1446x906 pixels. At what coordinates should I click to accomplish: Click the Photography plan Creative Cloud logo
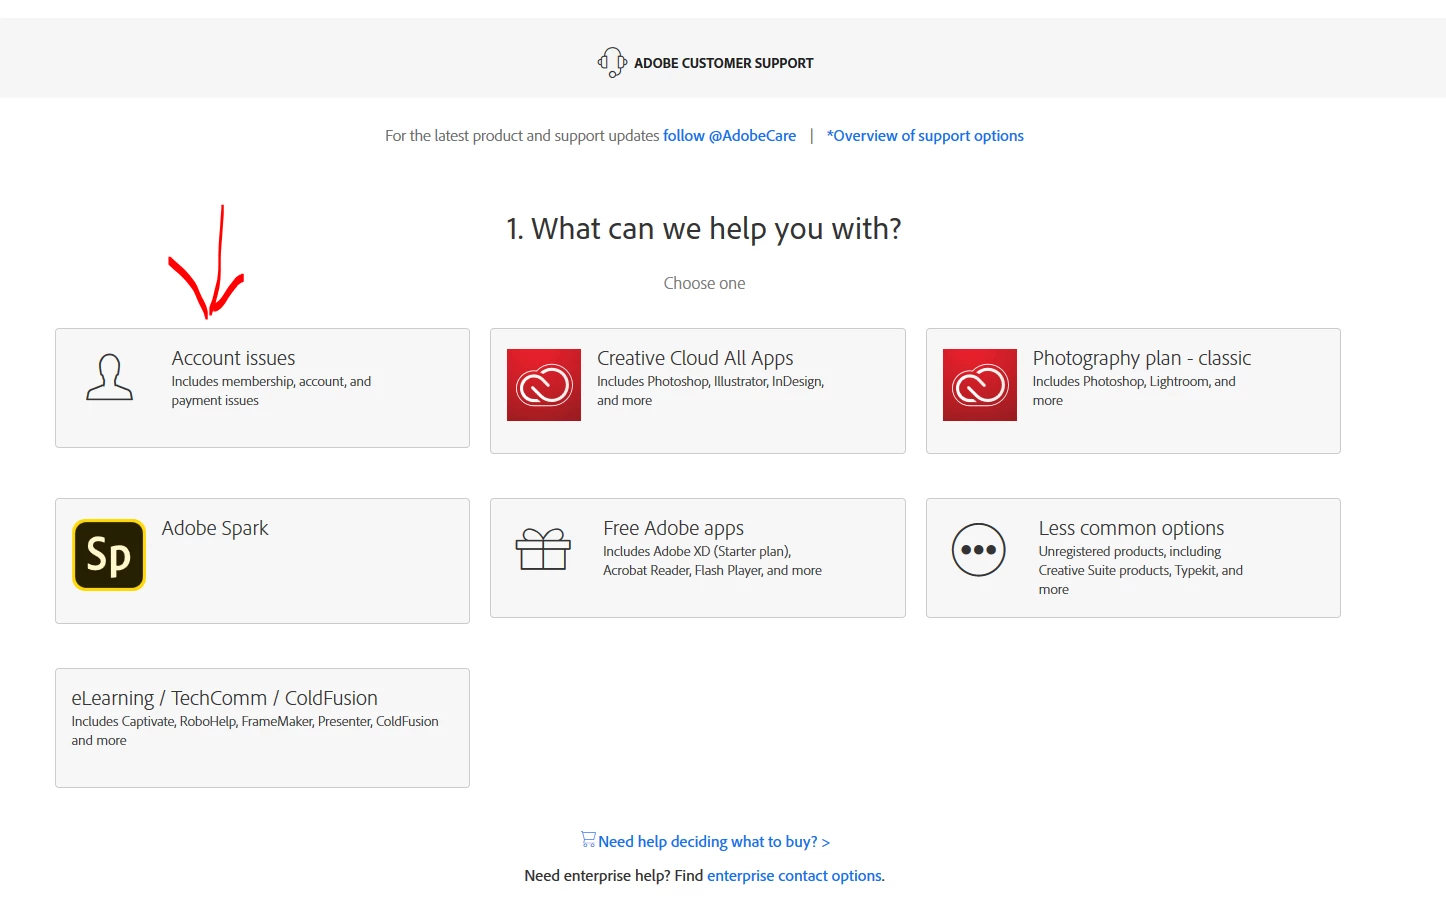[x=980, y=385]
